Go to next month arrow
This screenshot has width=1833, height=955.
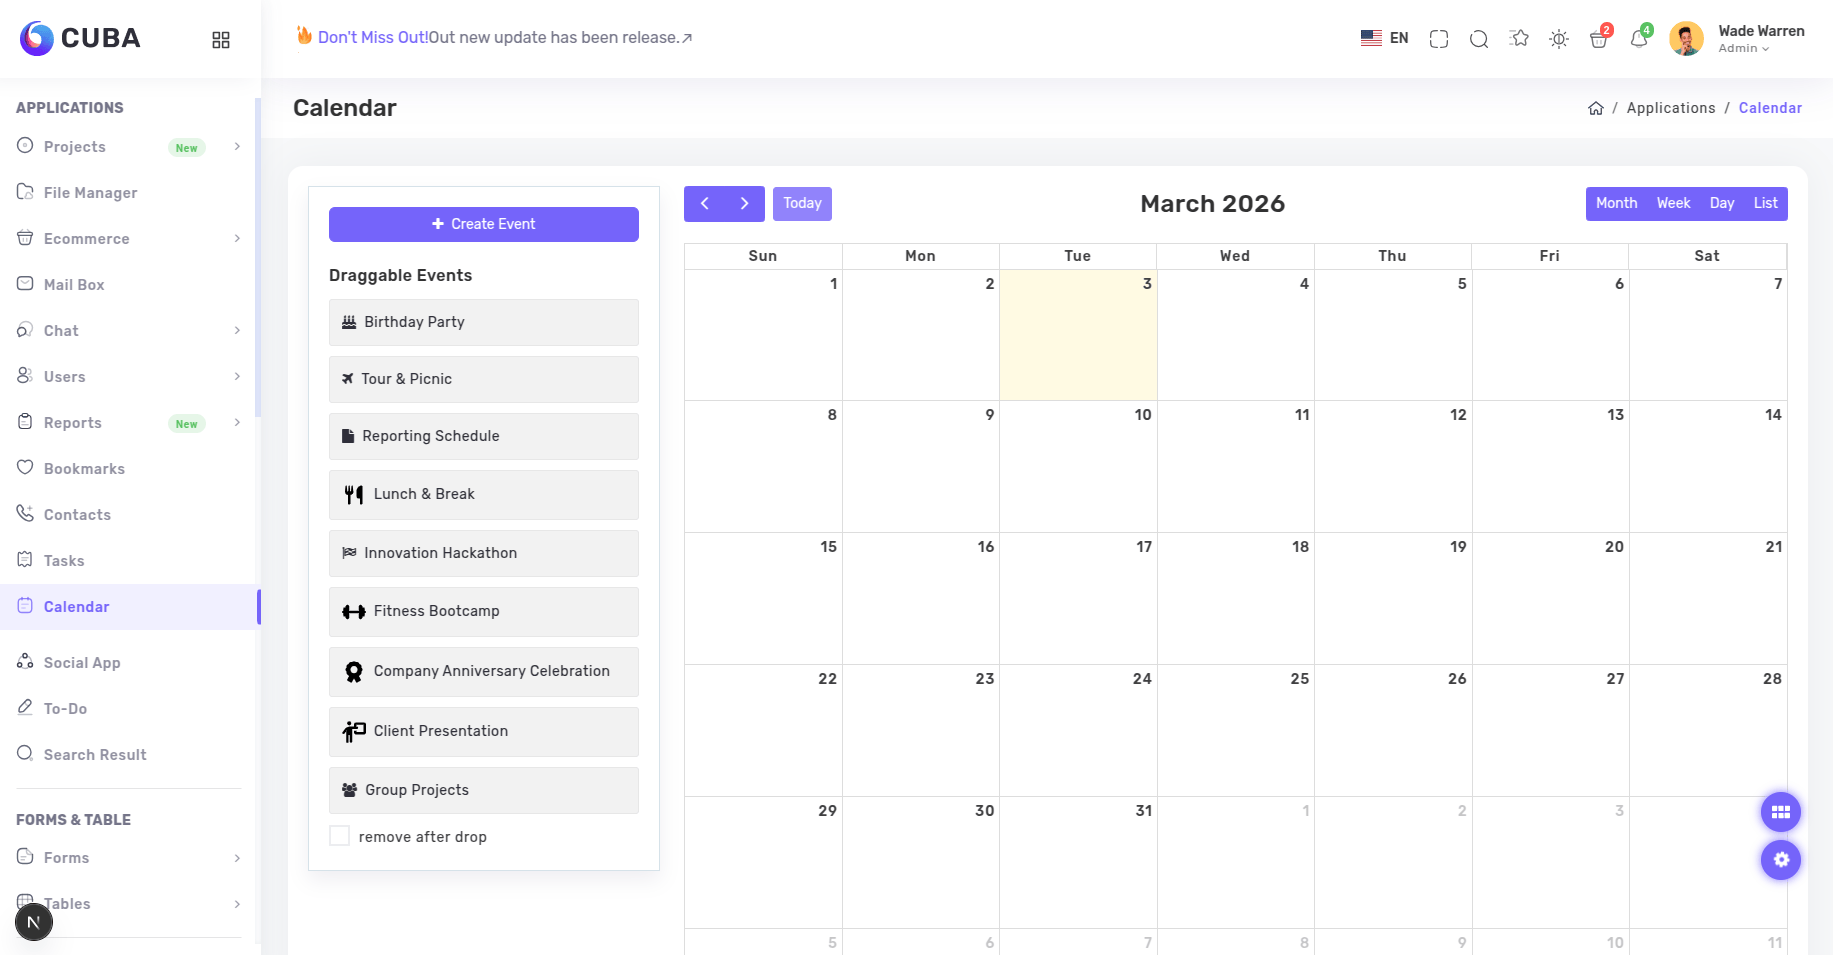744,203
